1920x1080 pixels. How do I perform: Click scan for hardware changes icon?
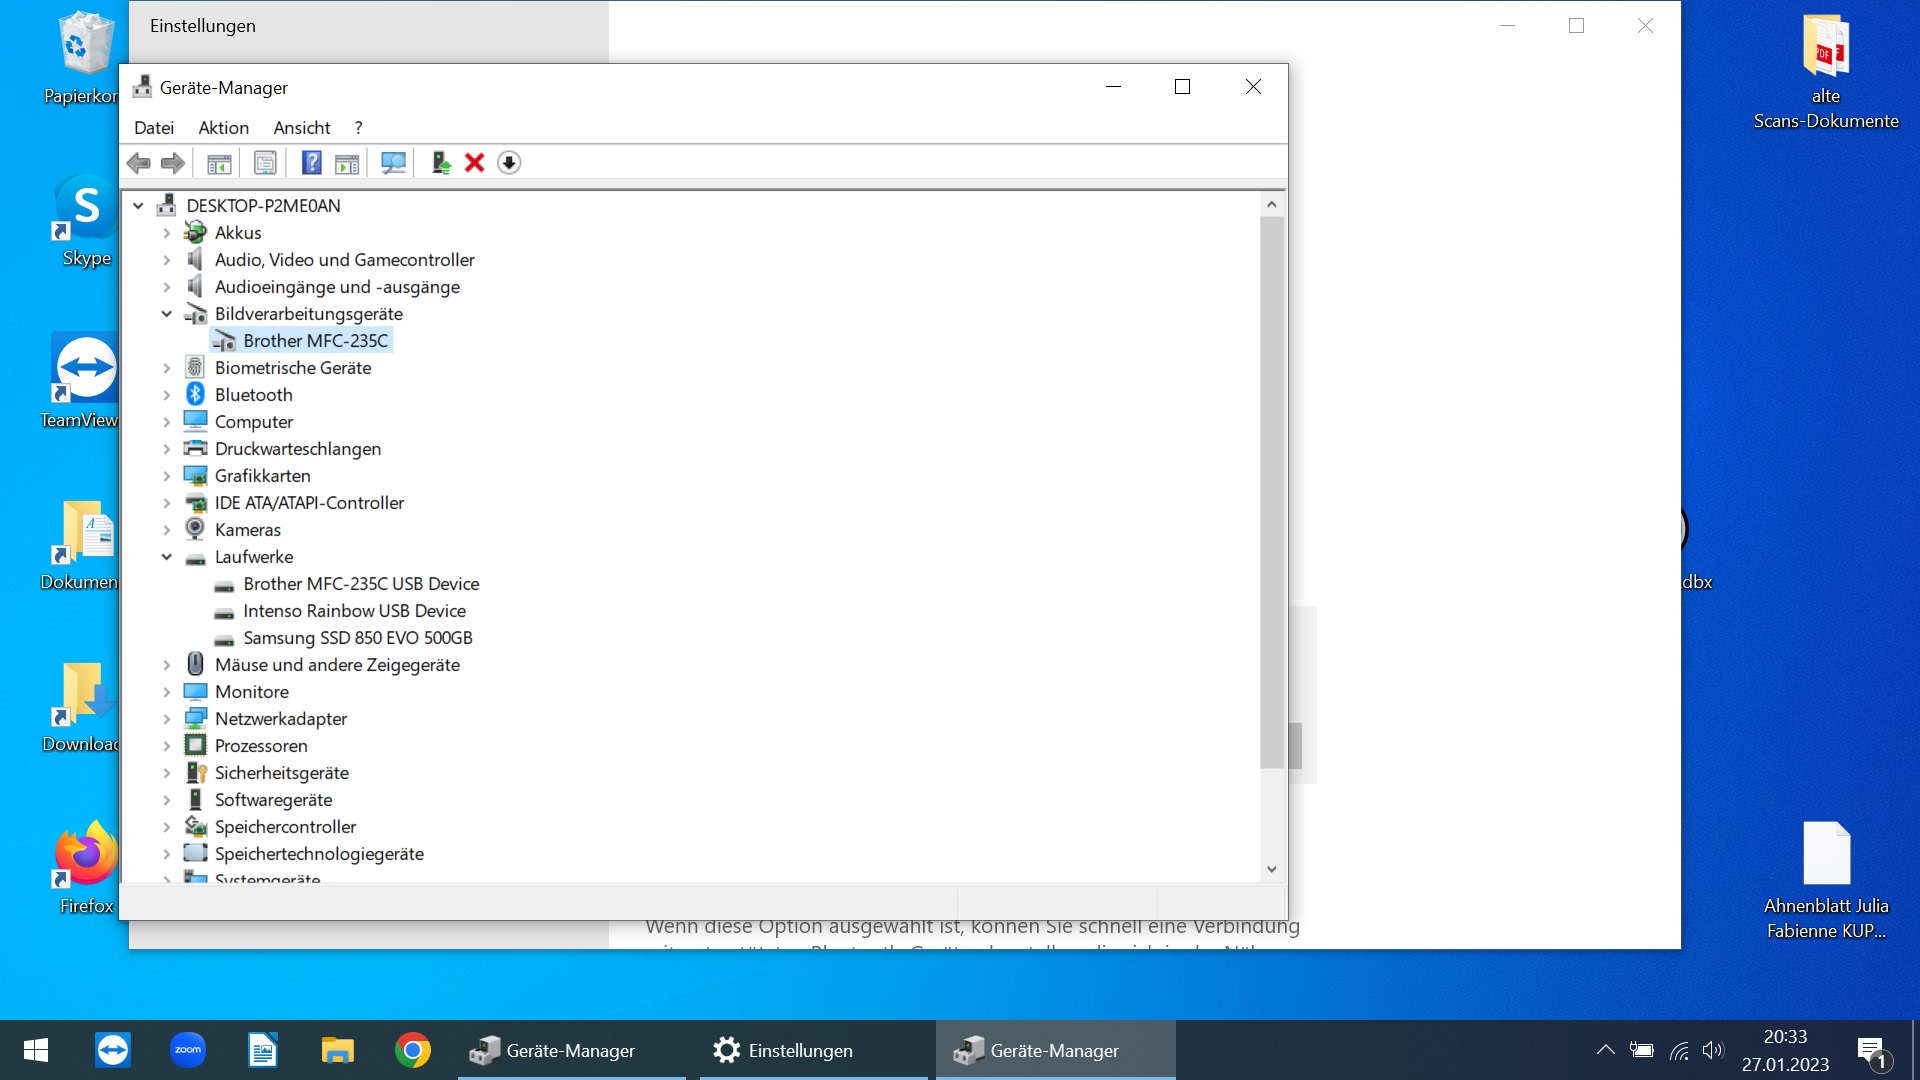394,163
